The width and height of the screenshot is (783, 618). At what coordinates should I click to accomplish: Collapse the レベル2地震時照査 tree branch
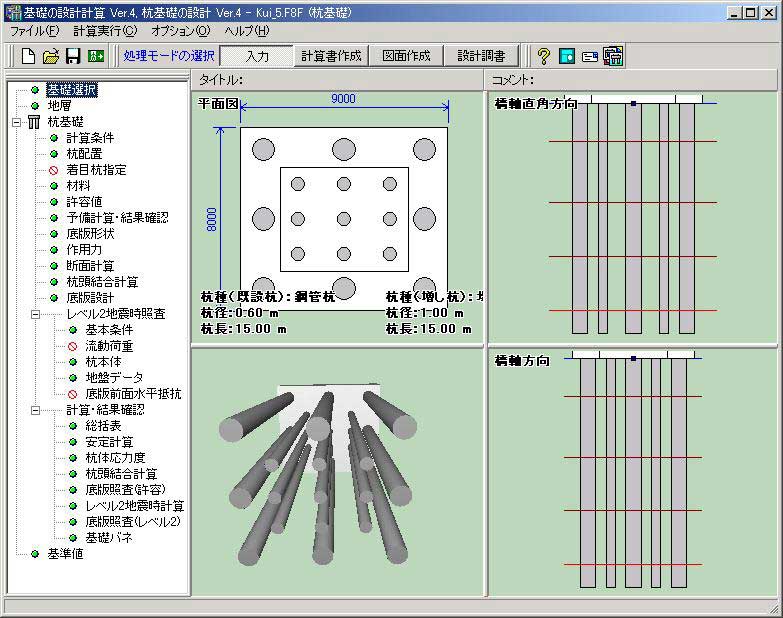[x=35, y=314]
